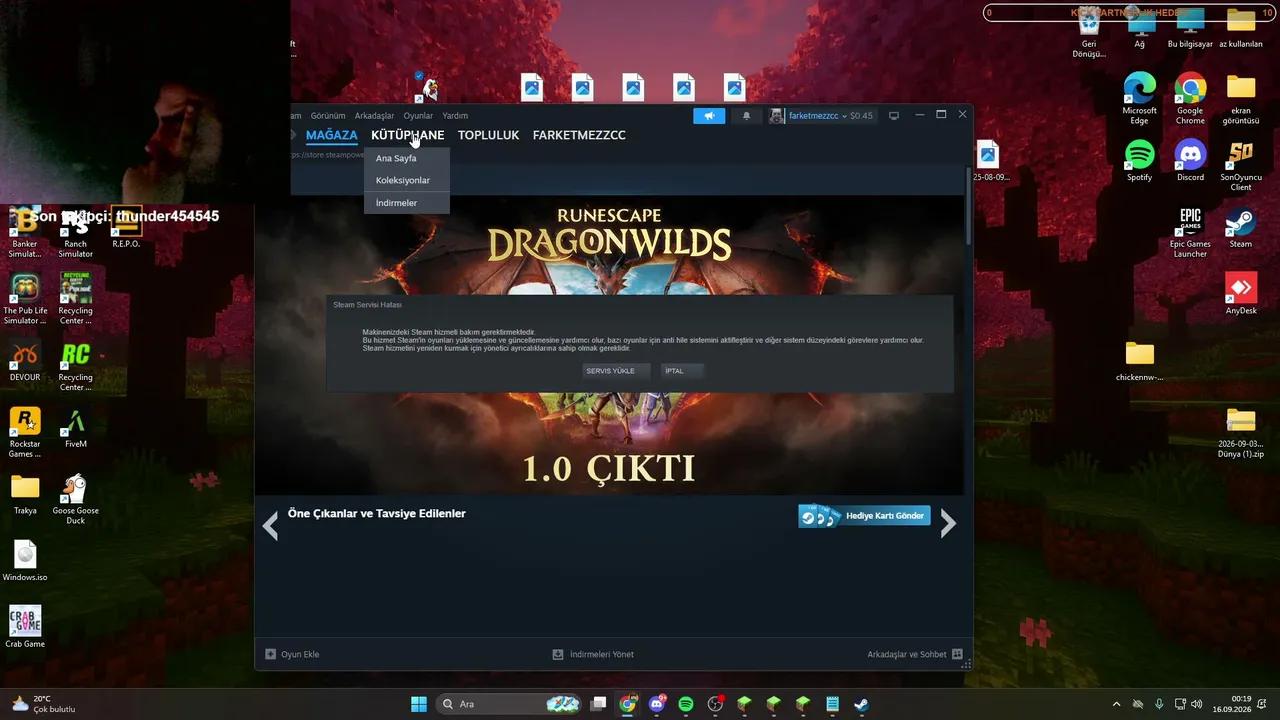Open the Bu bilgisayar desktop icon
The width and height of the screenshot is (1280, 720).
1190,28
